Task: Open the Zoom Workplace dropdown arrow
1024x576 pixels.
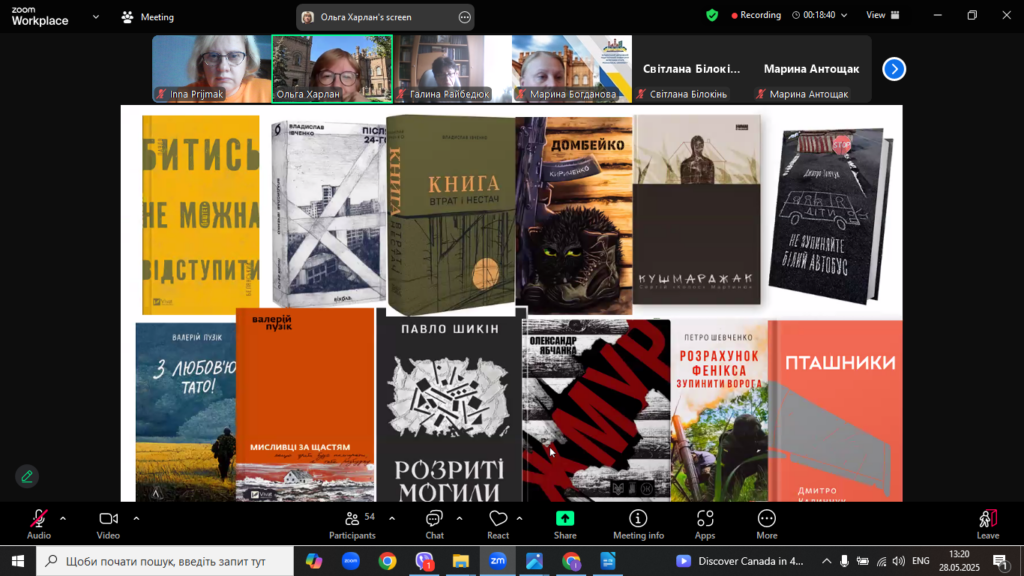Action: pyautogui.click(x=96, y=17)
